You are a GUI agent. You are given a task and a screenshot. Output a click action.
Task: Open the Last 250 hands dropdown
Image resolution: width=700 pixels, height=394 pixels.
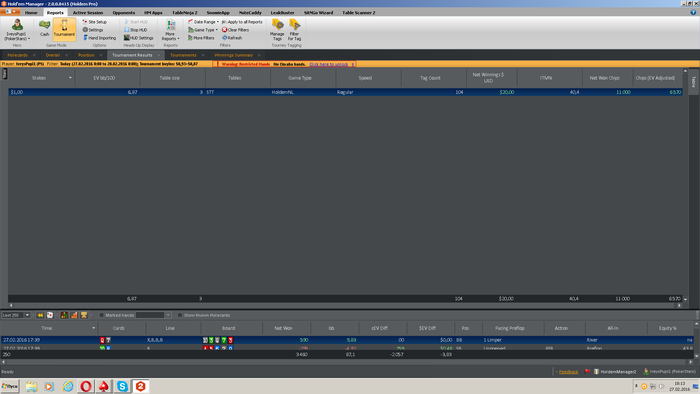pyautogui.click(x=27, y=315)
